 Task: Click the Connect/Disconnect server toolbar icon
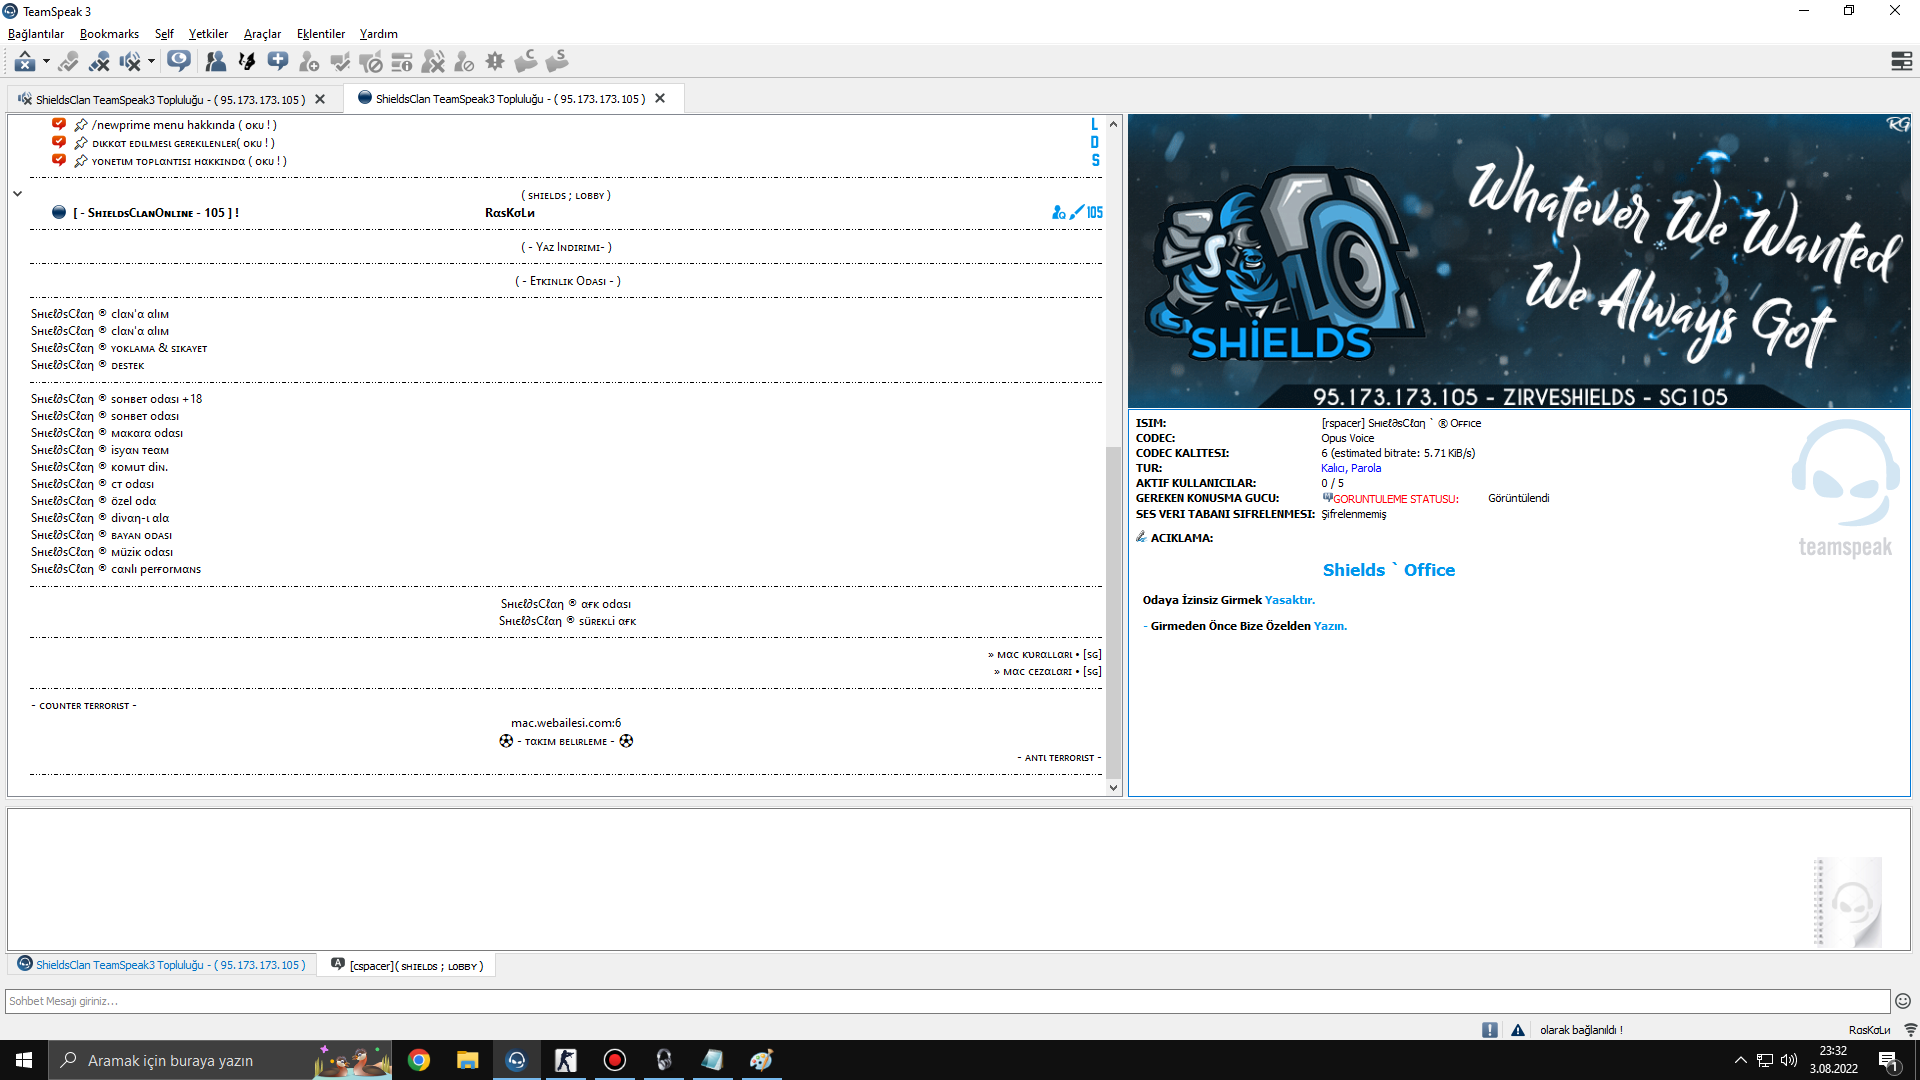point(25,62)
